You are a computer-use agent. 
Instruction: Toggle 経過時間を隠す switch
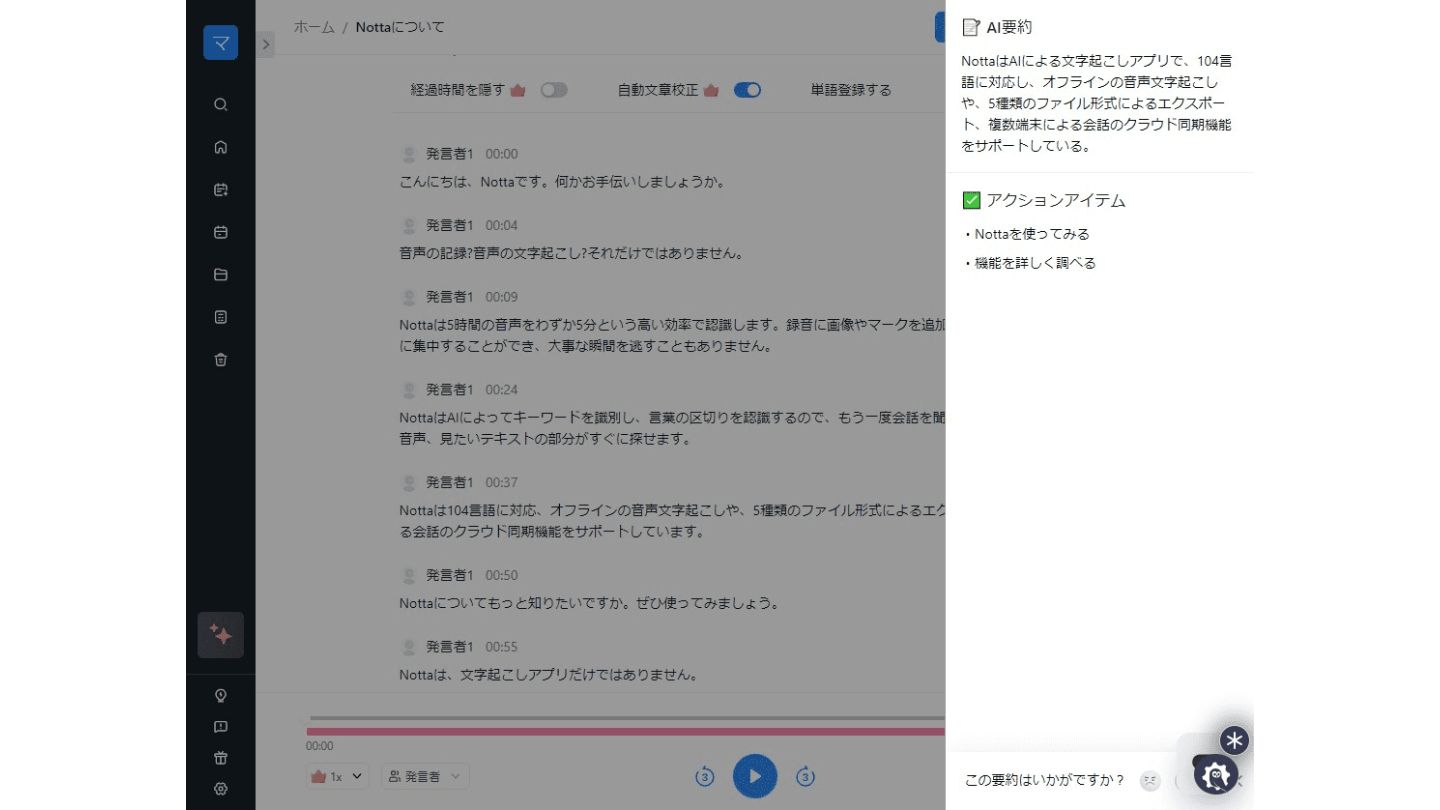click(554, 90)
